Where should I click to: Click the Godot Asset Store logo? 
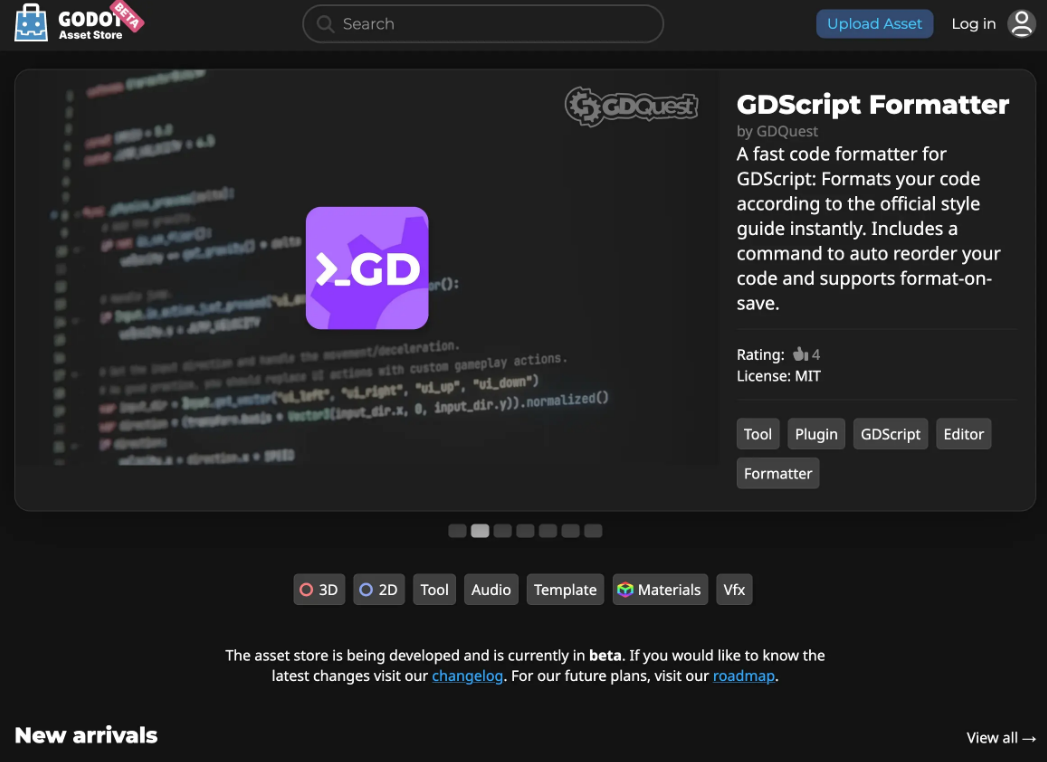click(78, 23)
